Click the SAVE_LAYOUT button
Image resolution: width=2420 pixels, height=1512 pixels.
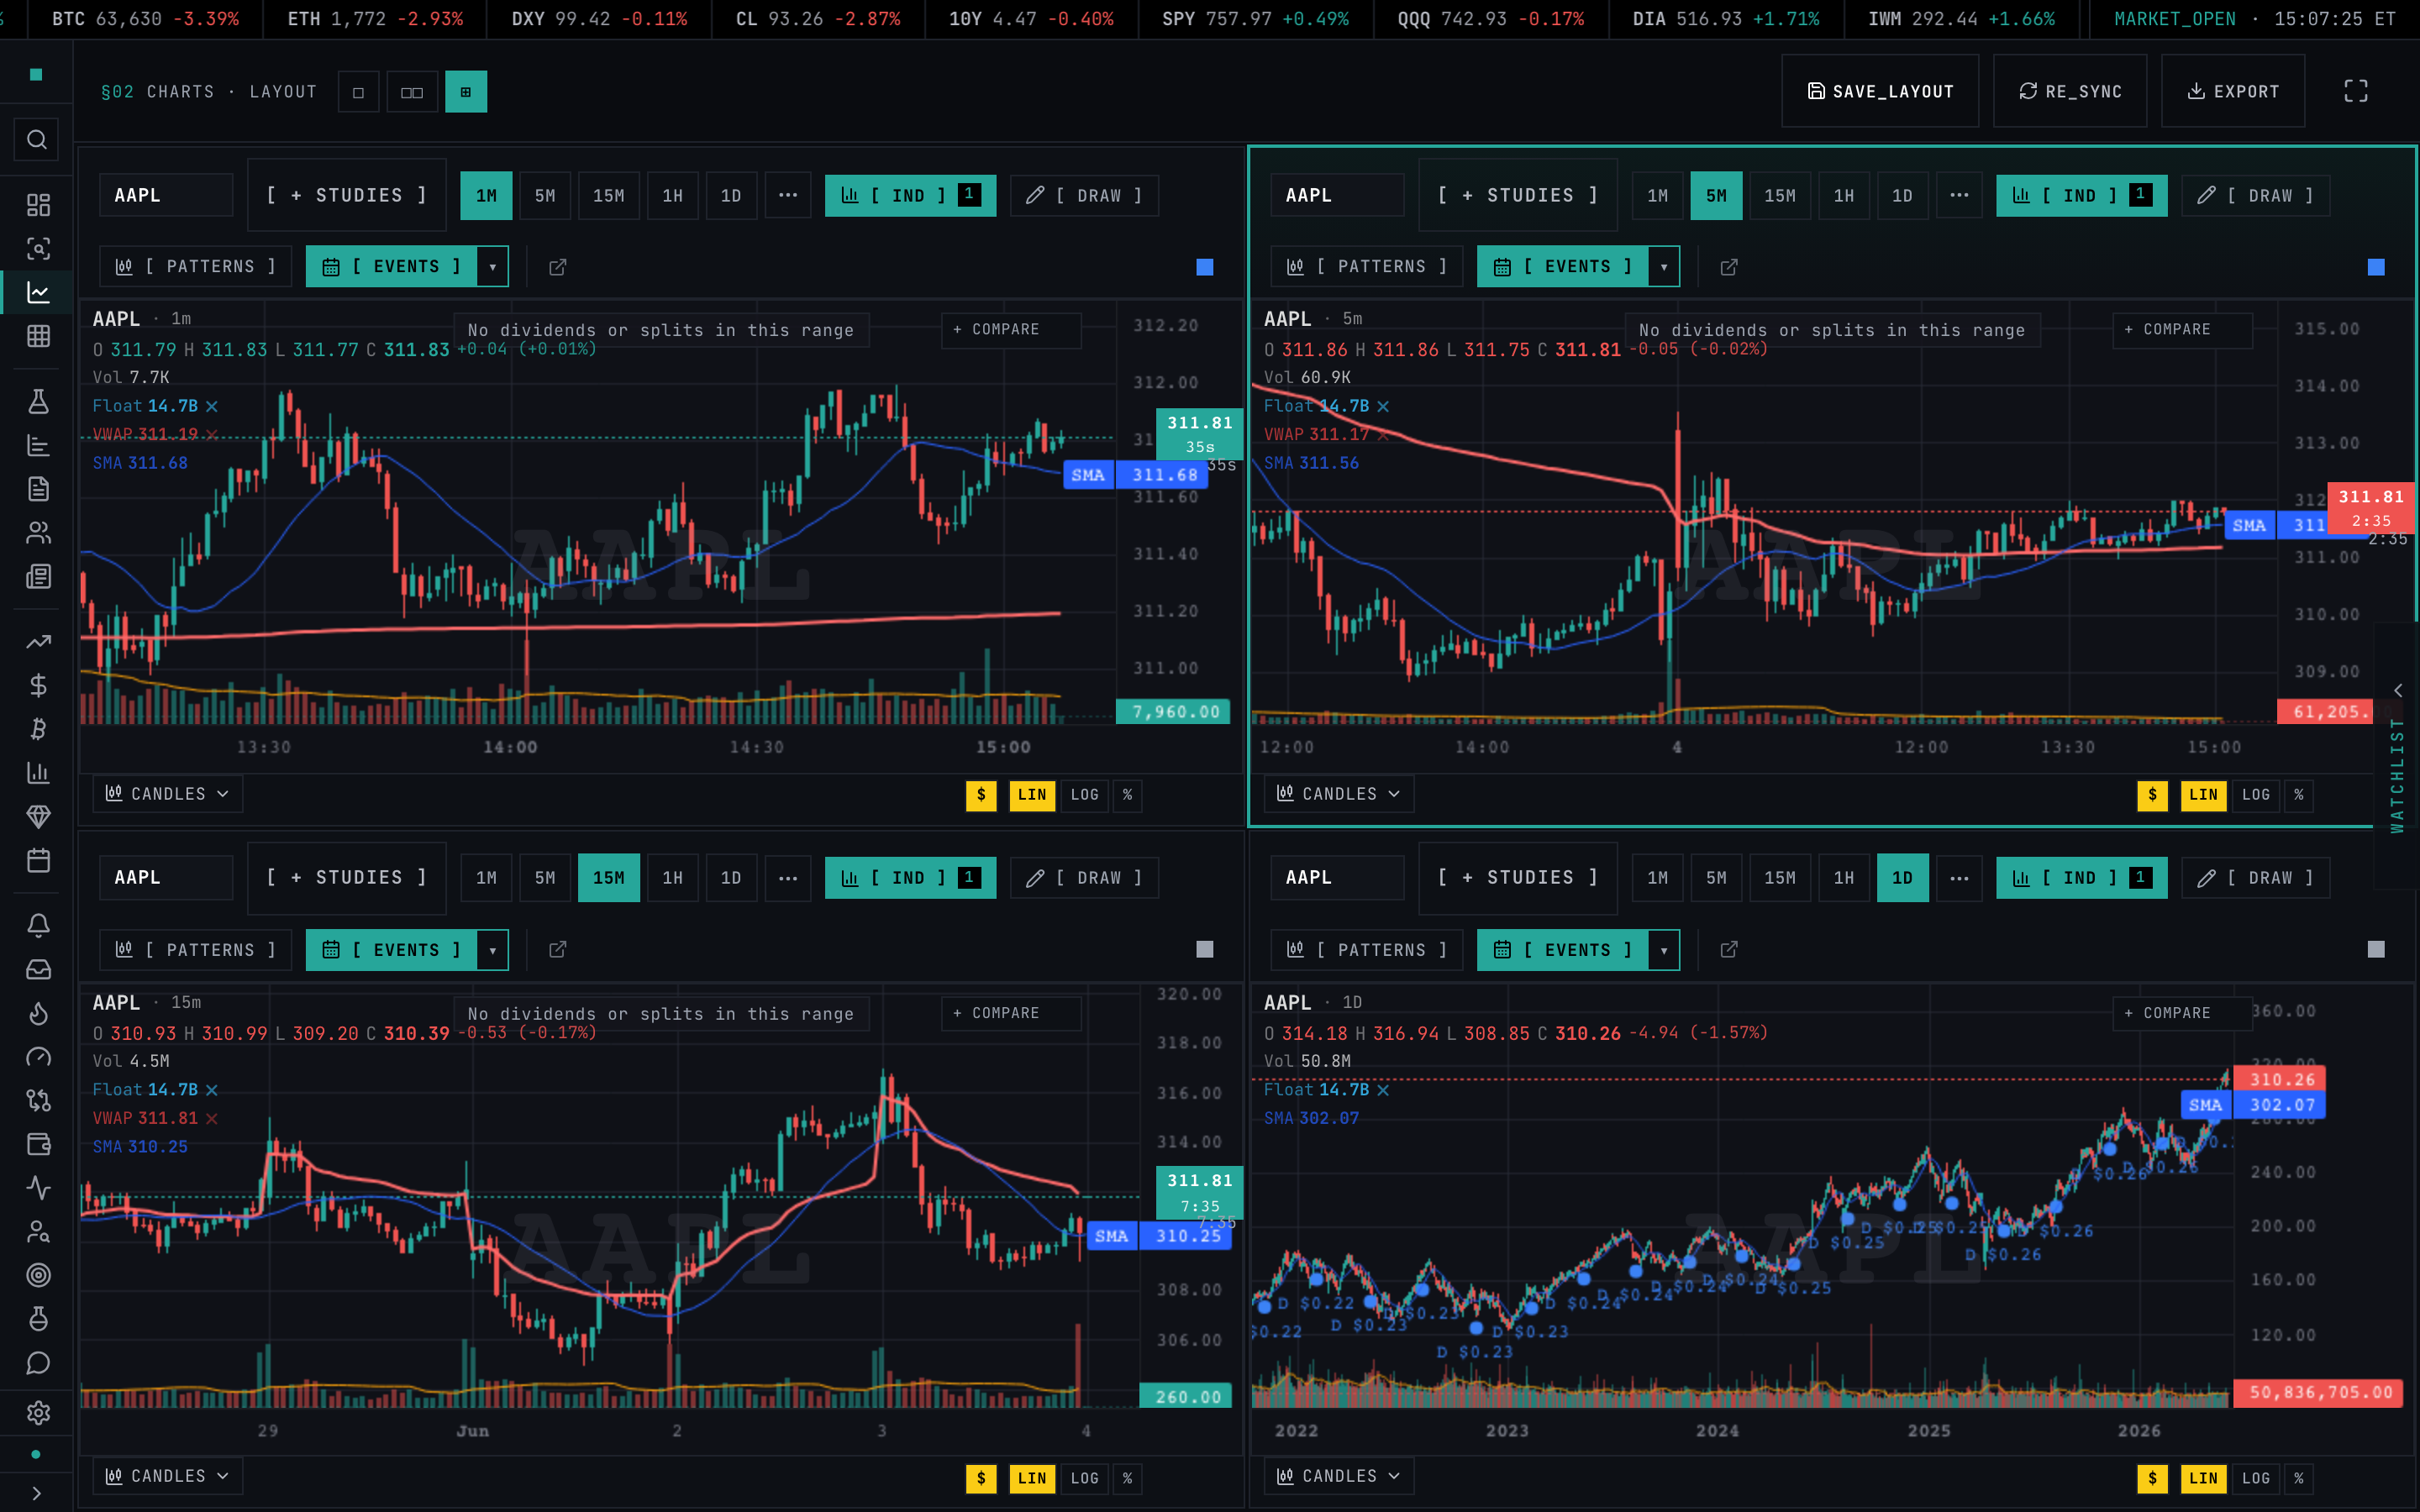point(1880,91)
